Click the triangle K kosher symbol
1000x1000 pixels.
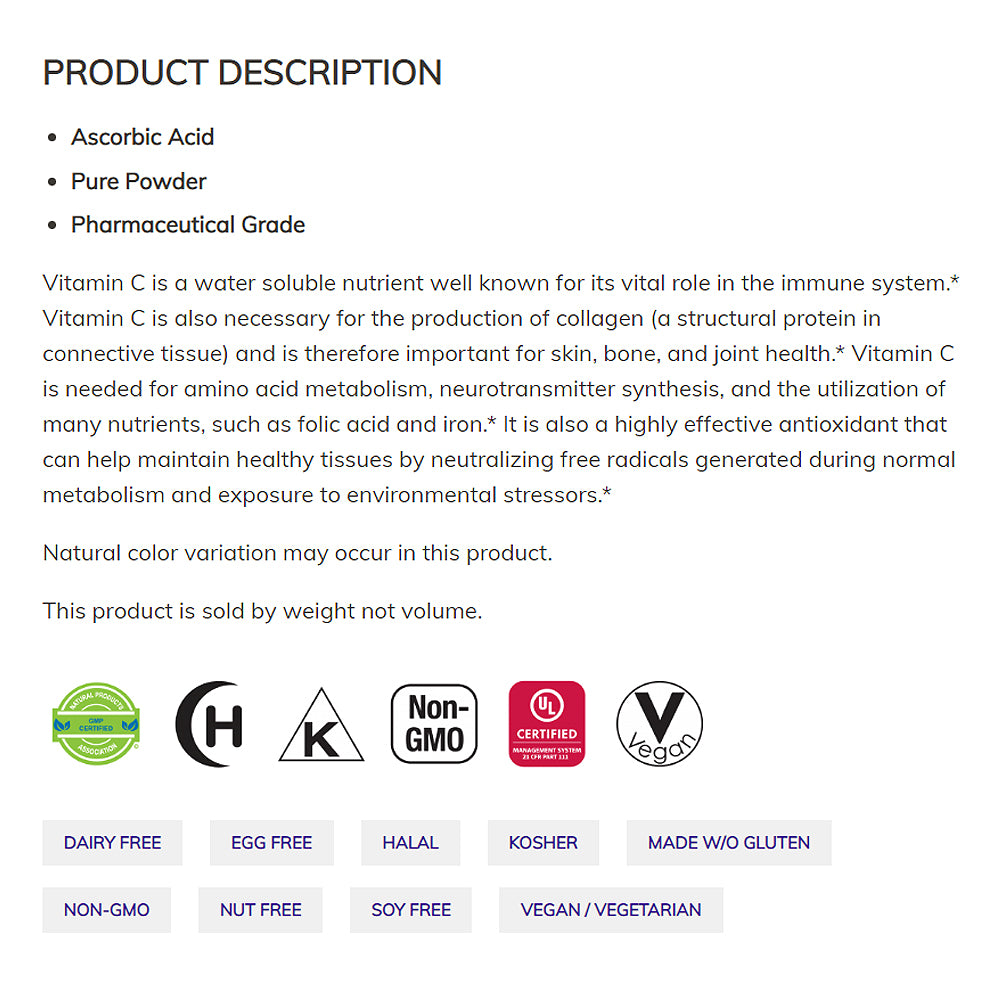tap(321, 727)
